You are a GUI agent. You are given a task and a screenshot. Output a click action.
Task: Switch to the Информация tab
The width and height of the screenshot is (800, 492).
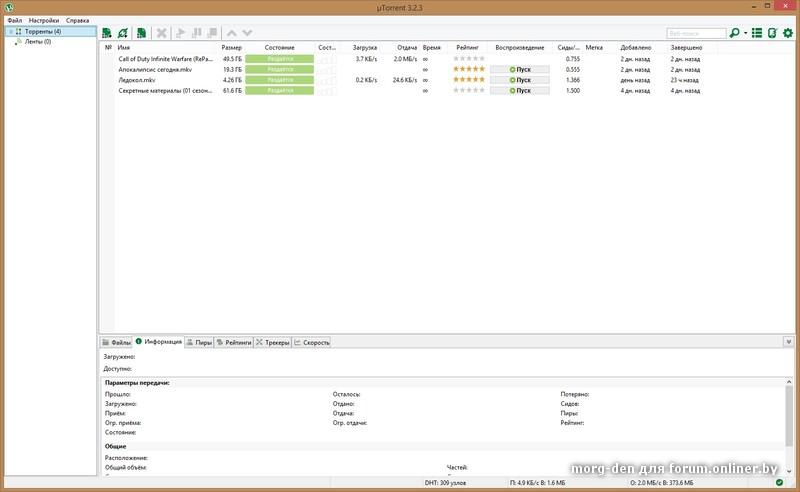[158, 341]
